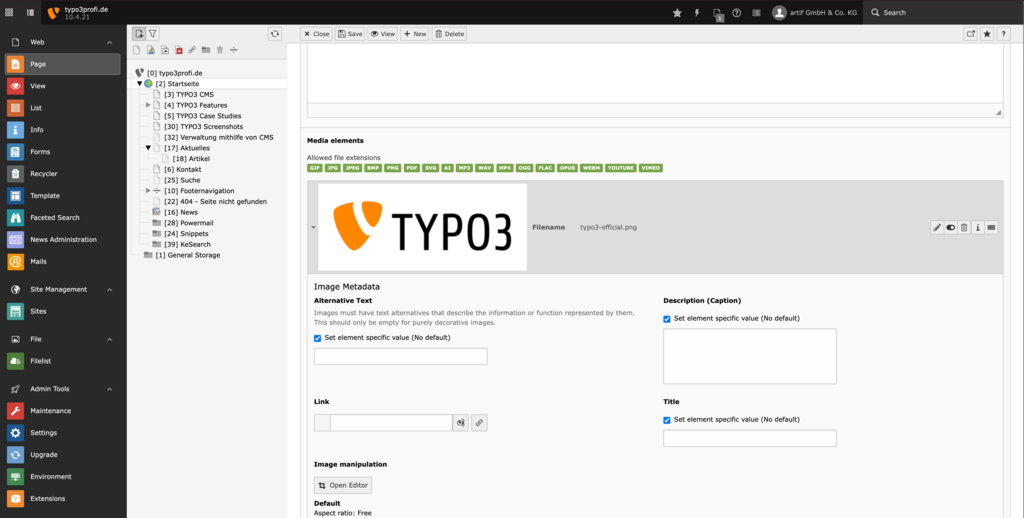Open the Faceted Search module

(x=63, y=218)
